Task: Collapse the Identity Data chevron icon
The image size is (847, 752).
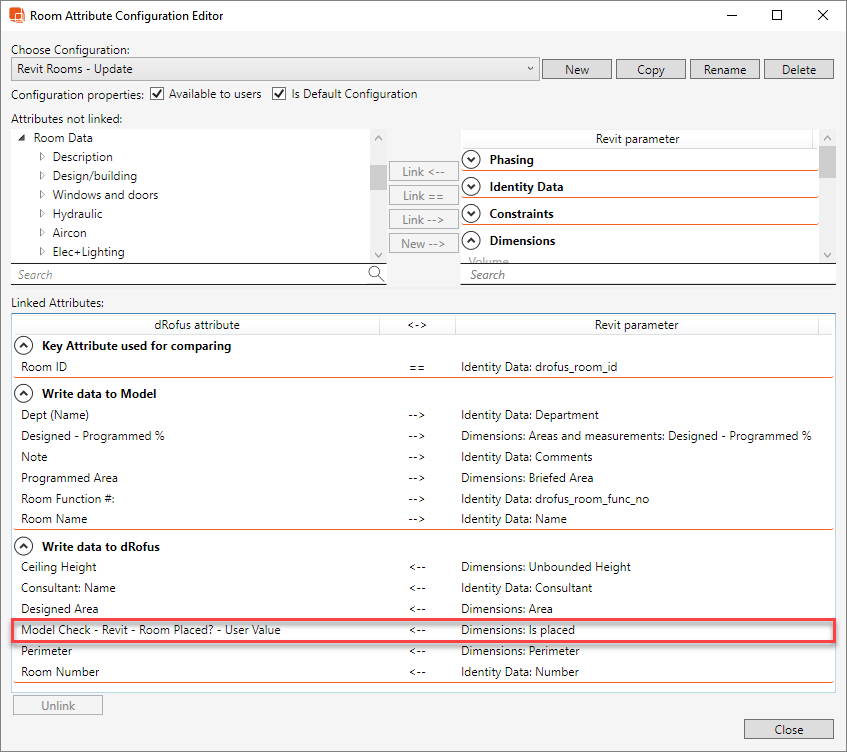Action: pos(470,186)
